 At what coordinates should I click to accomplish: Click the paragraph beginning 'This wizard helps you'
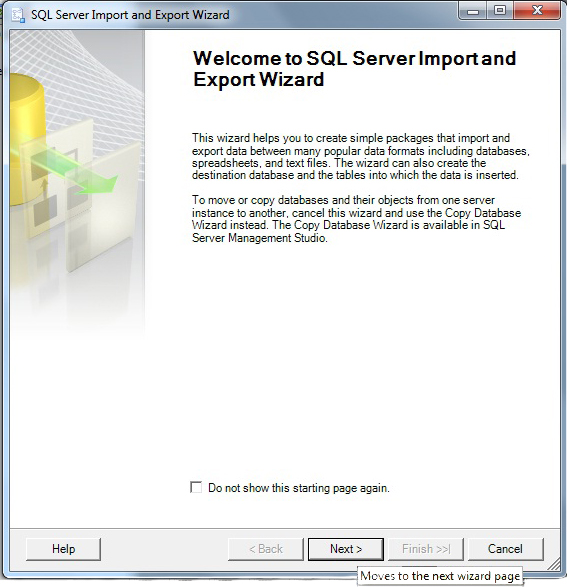[361, 156]
